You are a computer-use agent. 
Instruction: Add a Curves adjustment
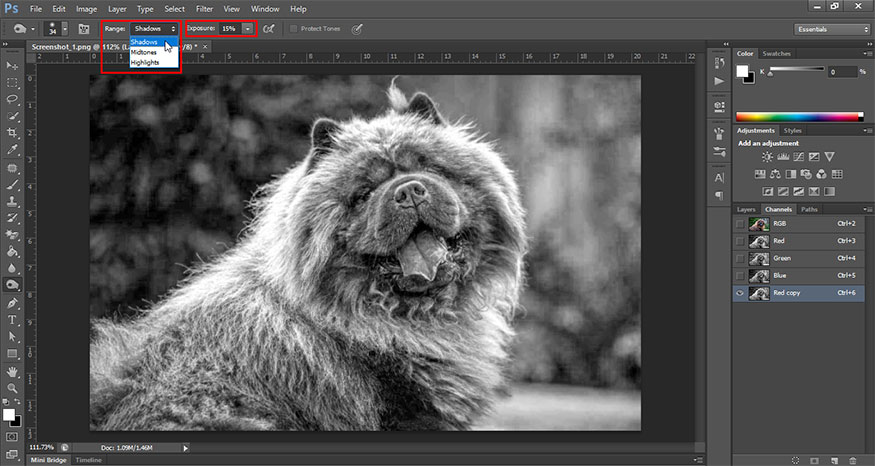point(799,157)
